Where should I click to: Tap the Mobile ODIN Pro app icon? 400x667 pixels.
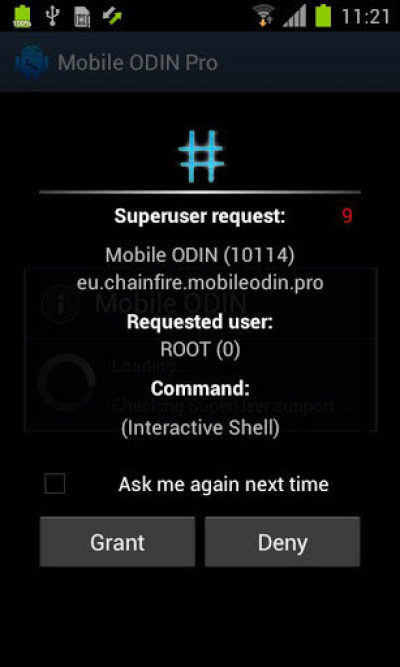(x=31, y=62)
